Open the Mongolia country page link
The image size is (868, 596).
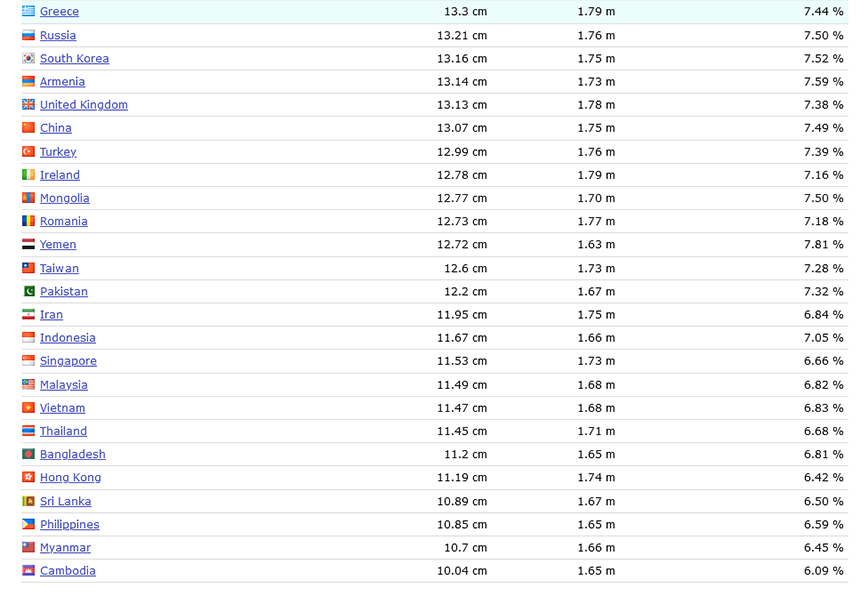tap(64, 198)
